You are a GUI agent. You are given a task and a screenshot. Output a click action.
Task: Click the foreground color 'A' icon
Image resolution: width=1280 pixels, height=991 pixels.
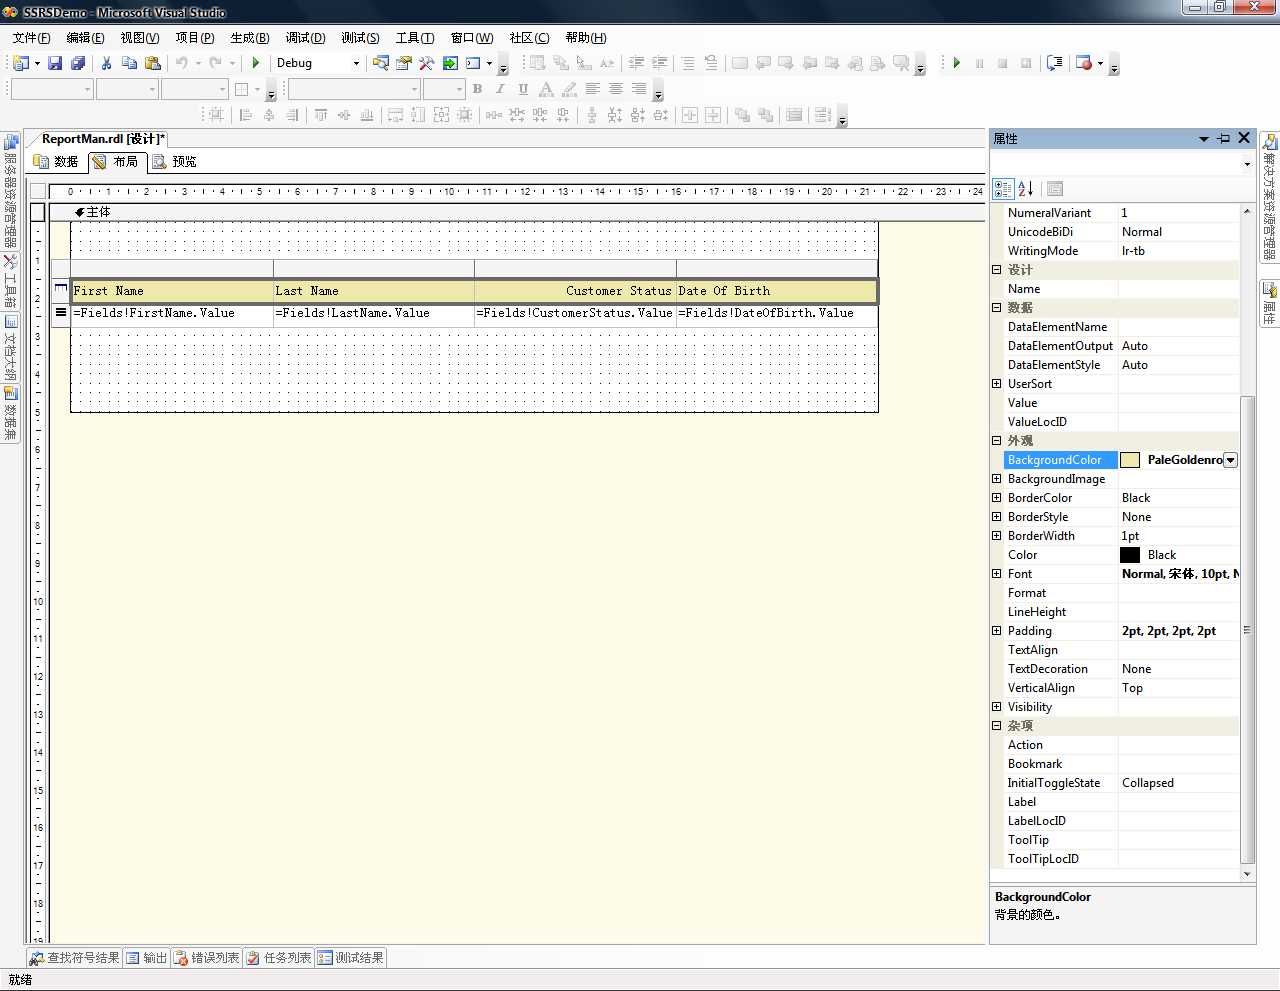(x=546, y=89)
